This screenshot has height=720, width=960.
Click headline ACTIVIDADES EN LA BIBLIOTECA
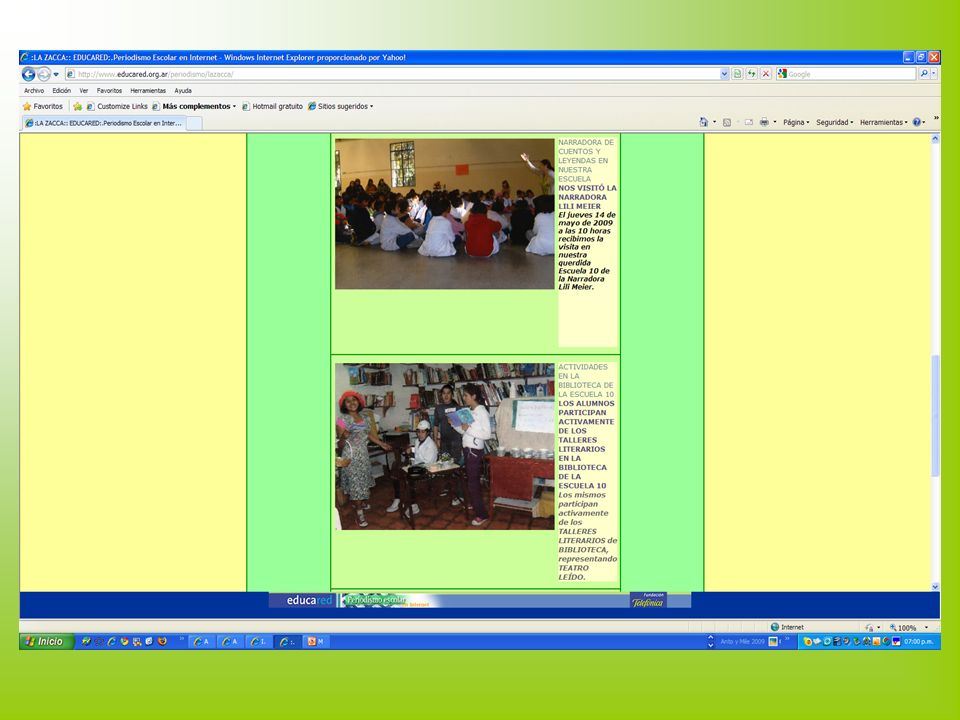click(x=586, y=381)
